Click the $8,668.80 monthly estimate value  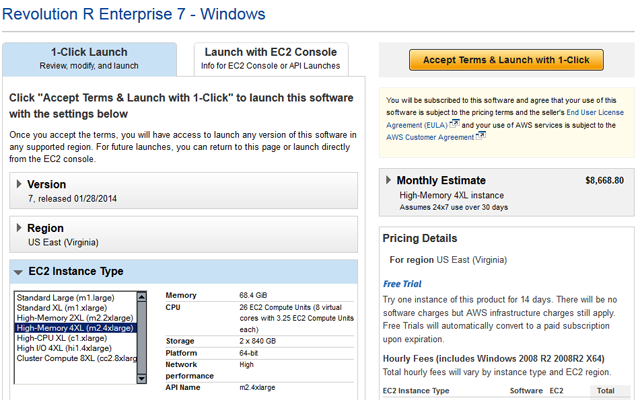[604, 180]
